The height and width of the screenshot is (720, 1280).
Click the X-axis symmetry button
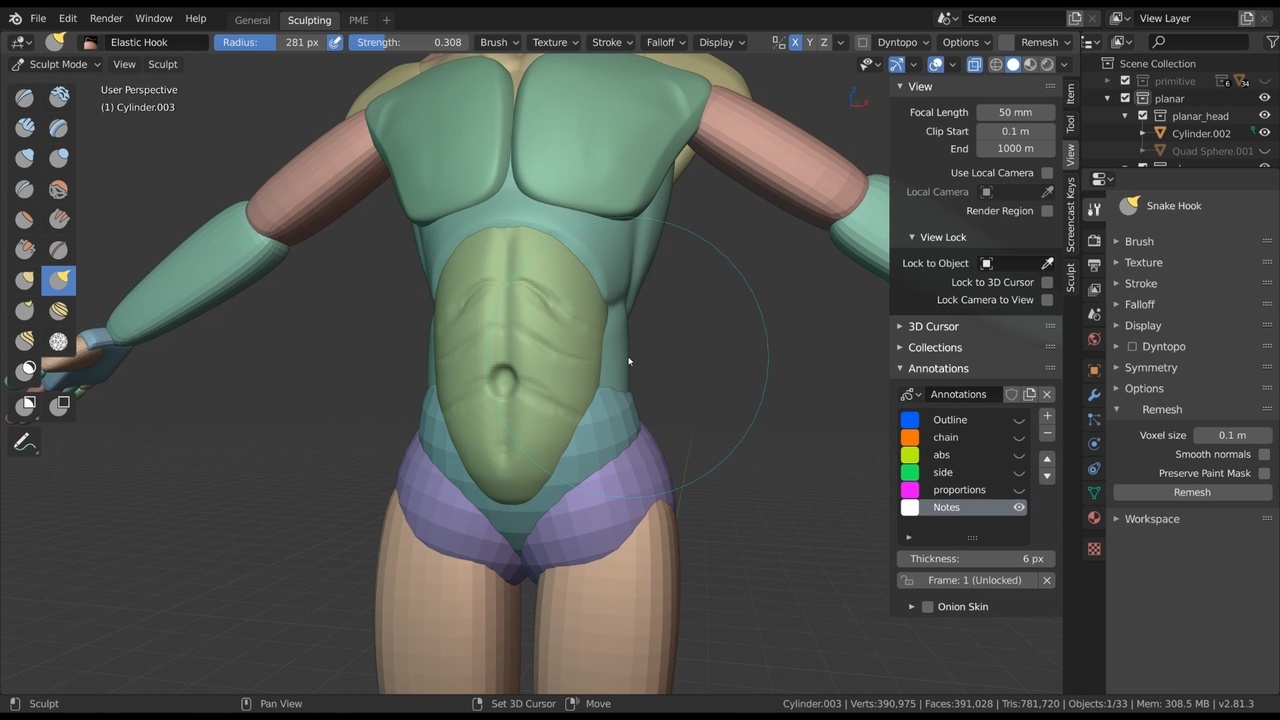point(795,42)
